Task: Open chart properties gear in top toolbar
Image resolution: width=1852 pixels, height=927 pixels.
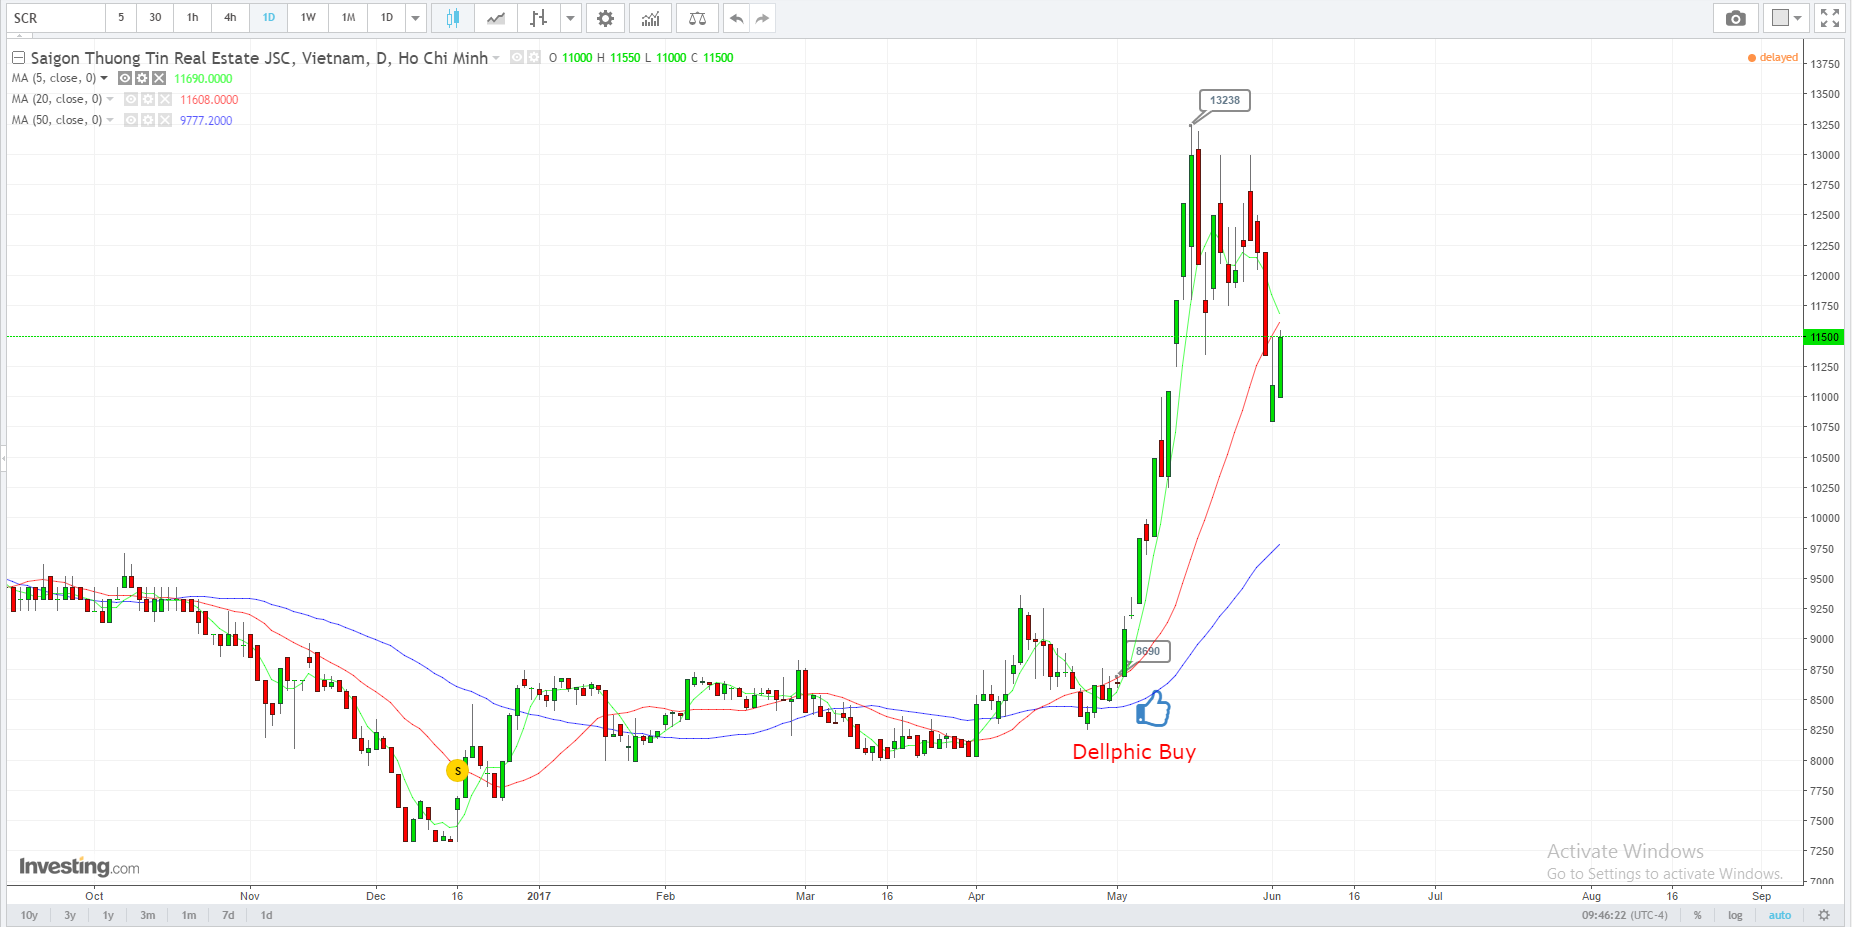Action: pyautogui.click(x=605, y=18)
